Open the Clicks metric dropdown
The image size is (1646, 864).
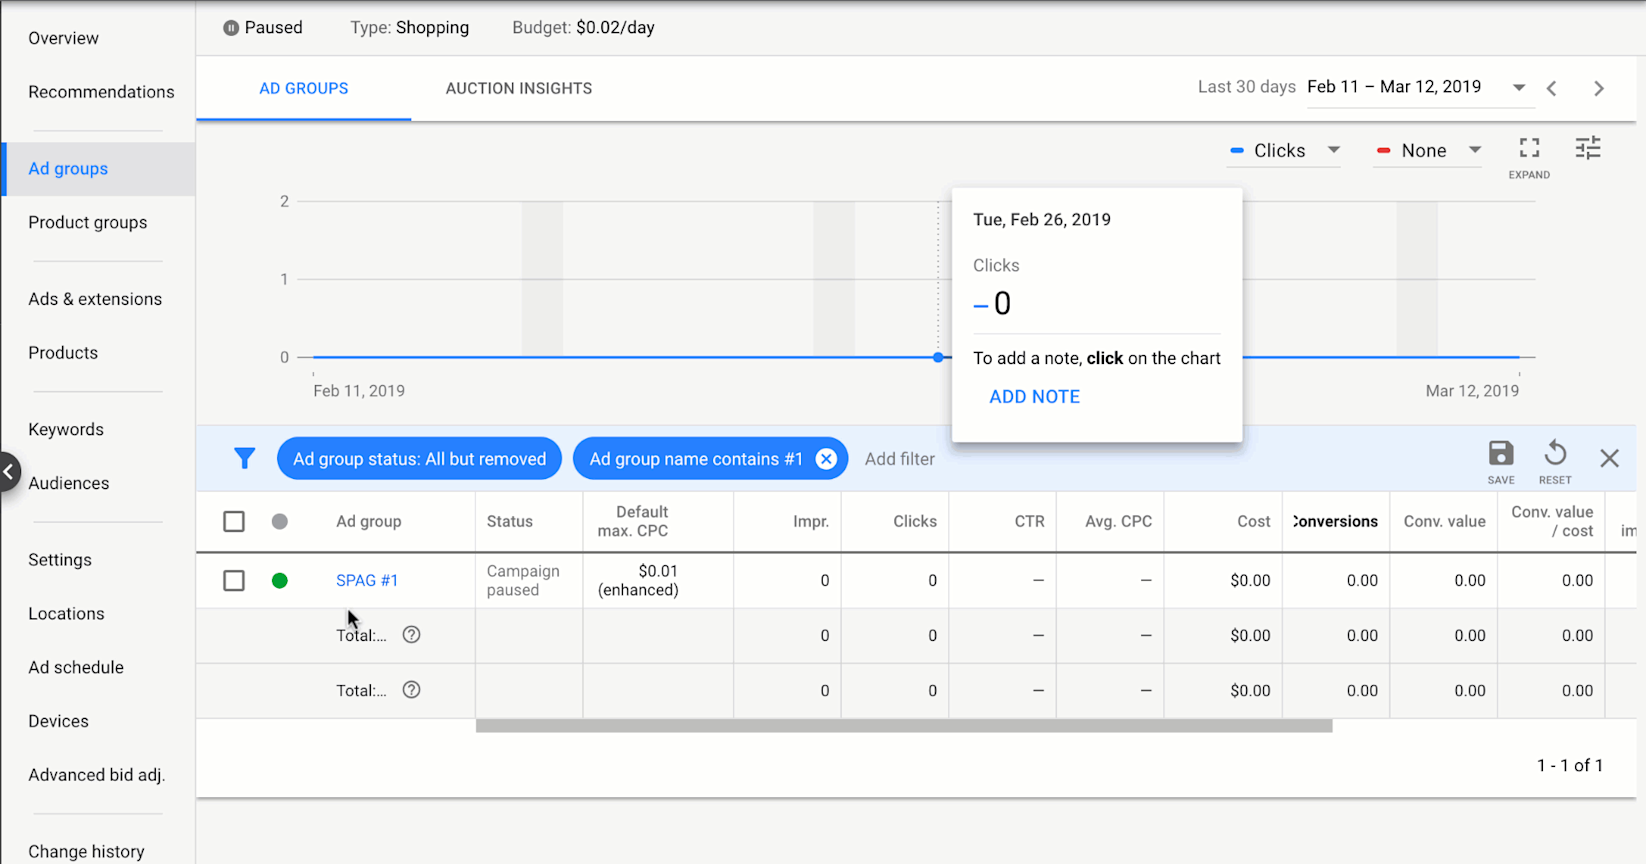(x=1284, y=151)
